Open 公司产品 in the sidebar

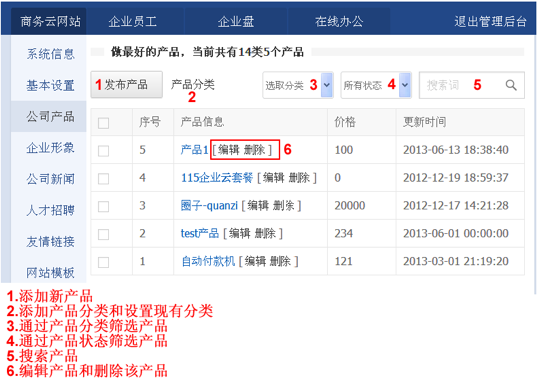point(50,117)
